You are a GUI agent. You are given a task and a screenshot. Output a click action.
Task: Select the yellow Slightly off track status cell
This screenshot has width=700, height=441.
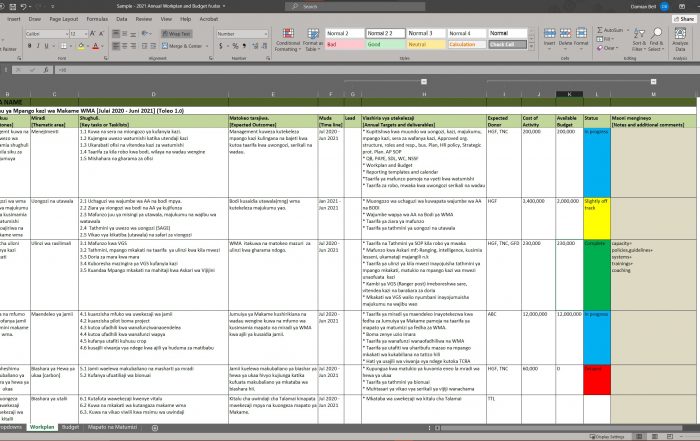596,218
